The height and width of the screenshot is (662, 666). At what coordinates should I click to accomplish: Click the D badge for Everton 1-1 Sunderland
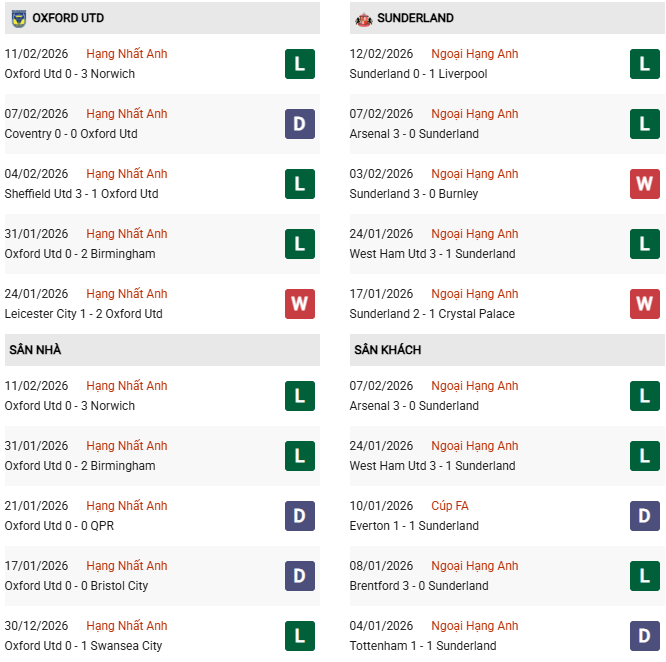tap(644, 516)
